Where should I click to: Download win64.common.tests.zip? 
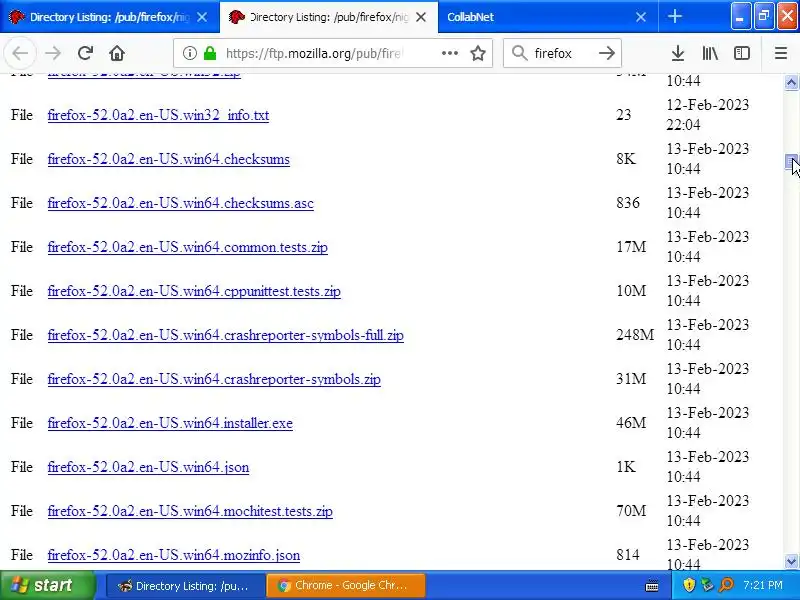coord(187,247)
